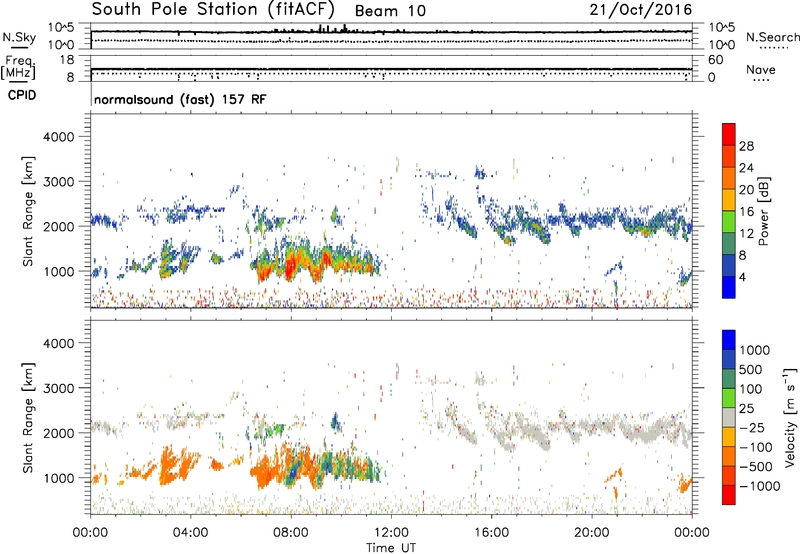Click the gray -25 to 25 velocity swatch

pyautogui.click(x=729, y=418)
